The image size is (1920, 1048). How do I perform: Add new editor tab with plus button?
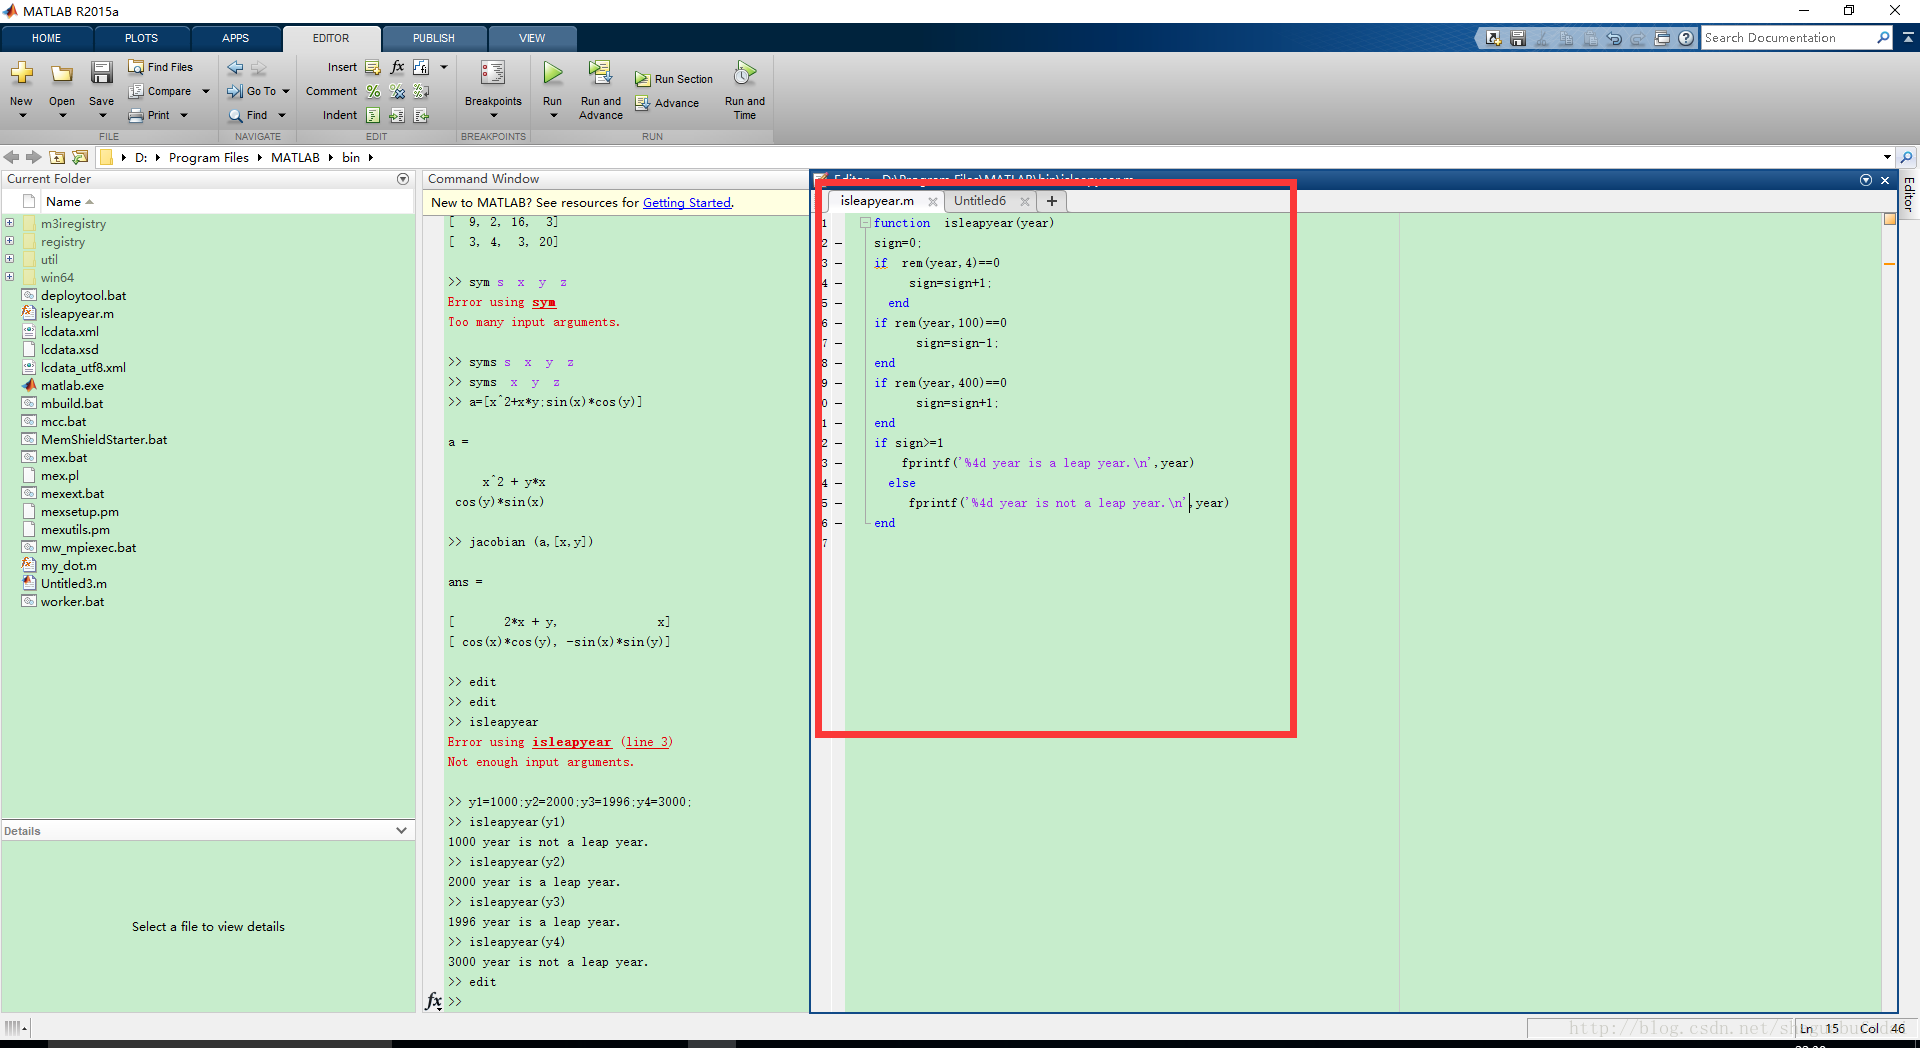[x=1051, y=201]
